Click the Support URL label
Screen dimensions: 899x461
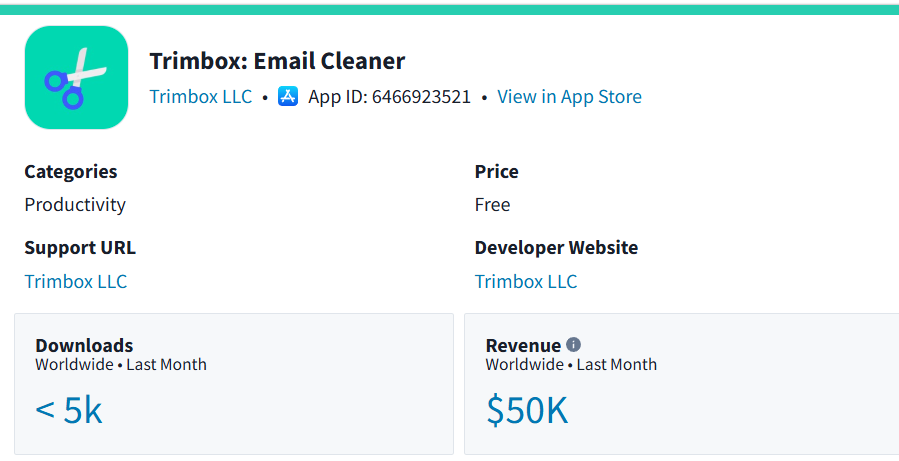point(80,248)
